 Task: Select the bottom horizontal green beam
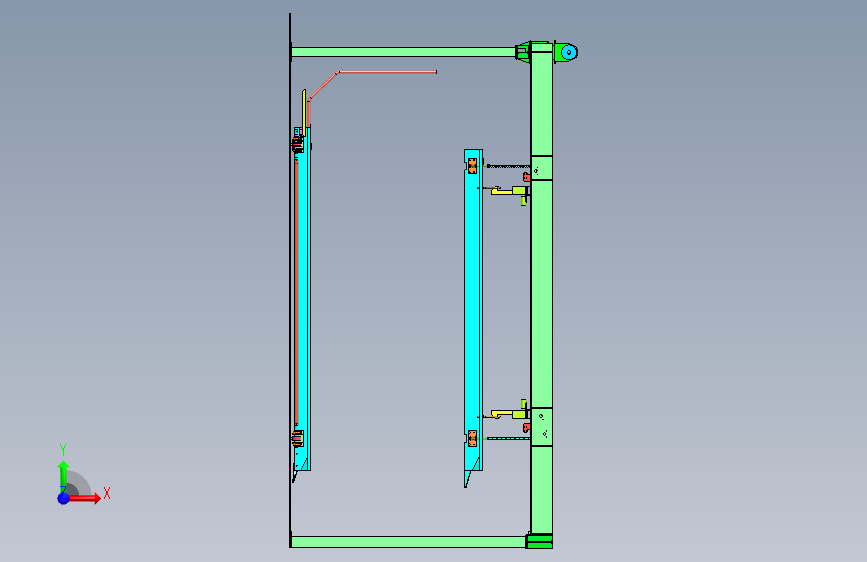[x=408, y=542]
